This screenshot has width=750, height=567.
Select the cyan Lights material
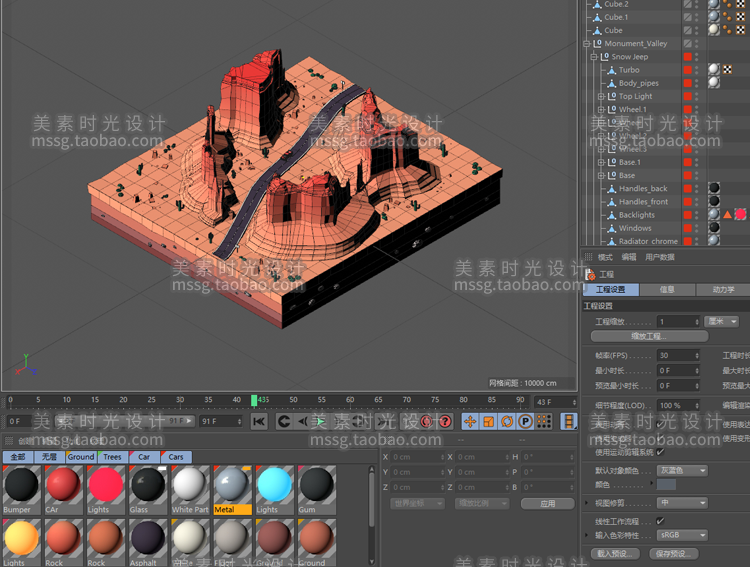tap(275, 490)
